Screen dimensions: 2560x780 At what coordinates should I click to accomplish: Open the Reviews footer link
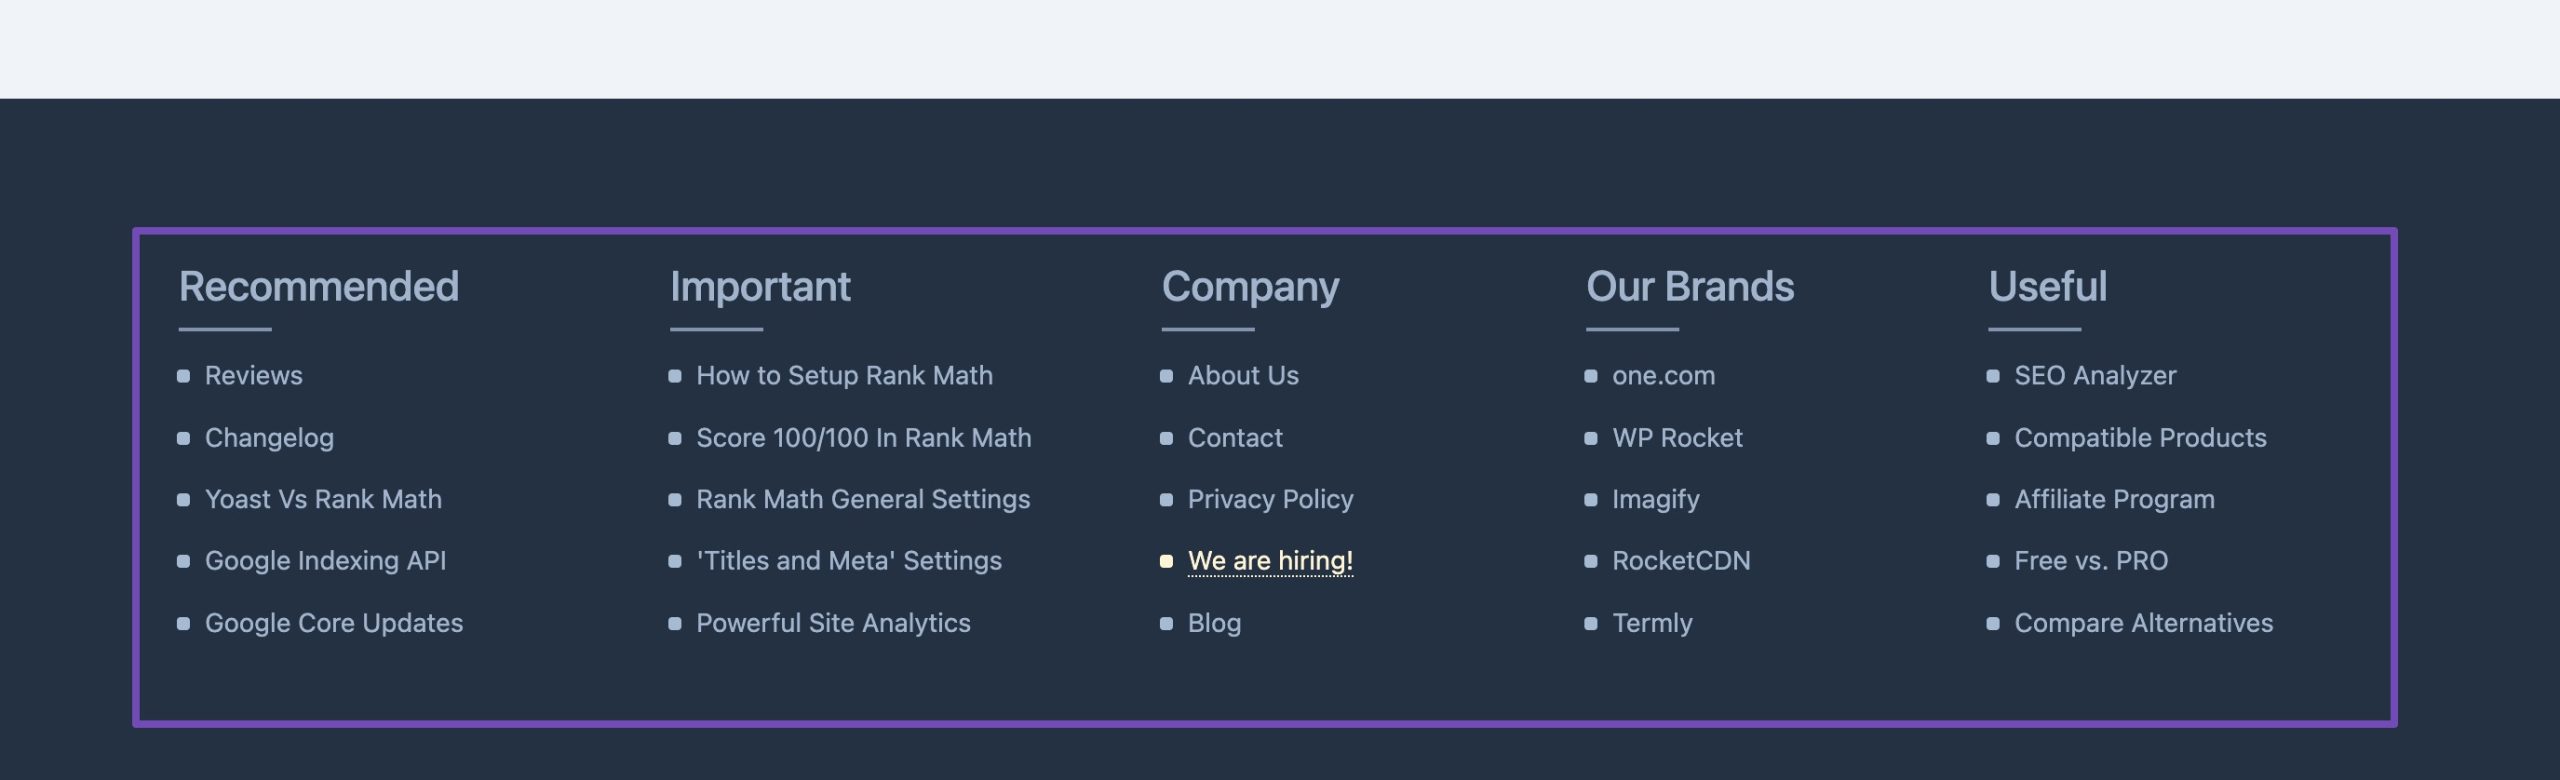[x=253, y=376]
